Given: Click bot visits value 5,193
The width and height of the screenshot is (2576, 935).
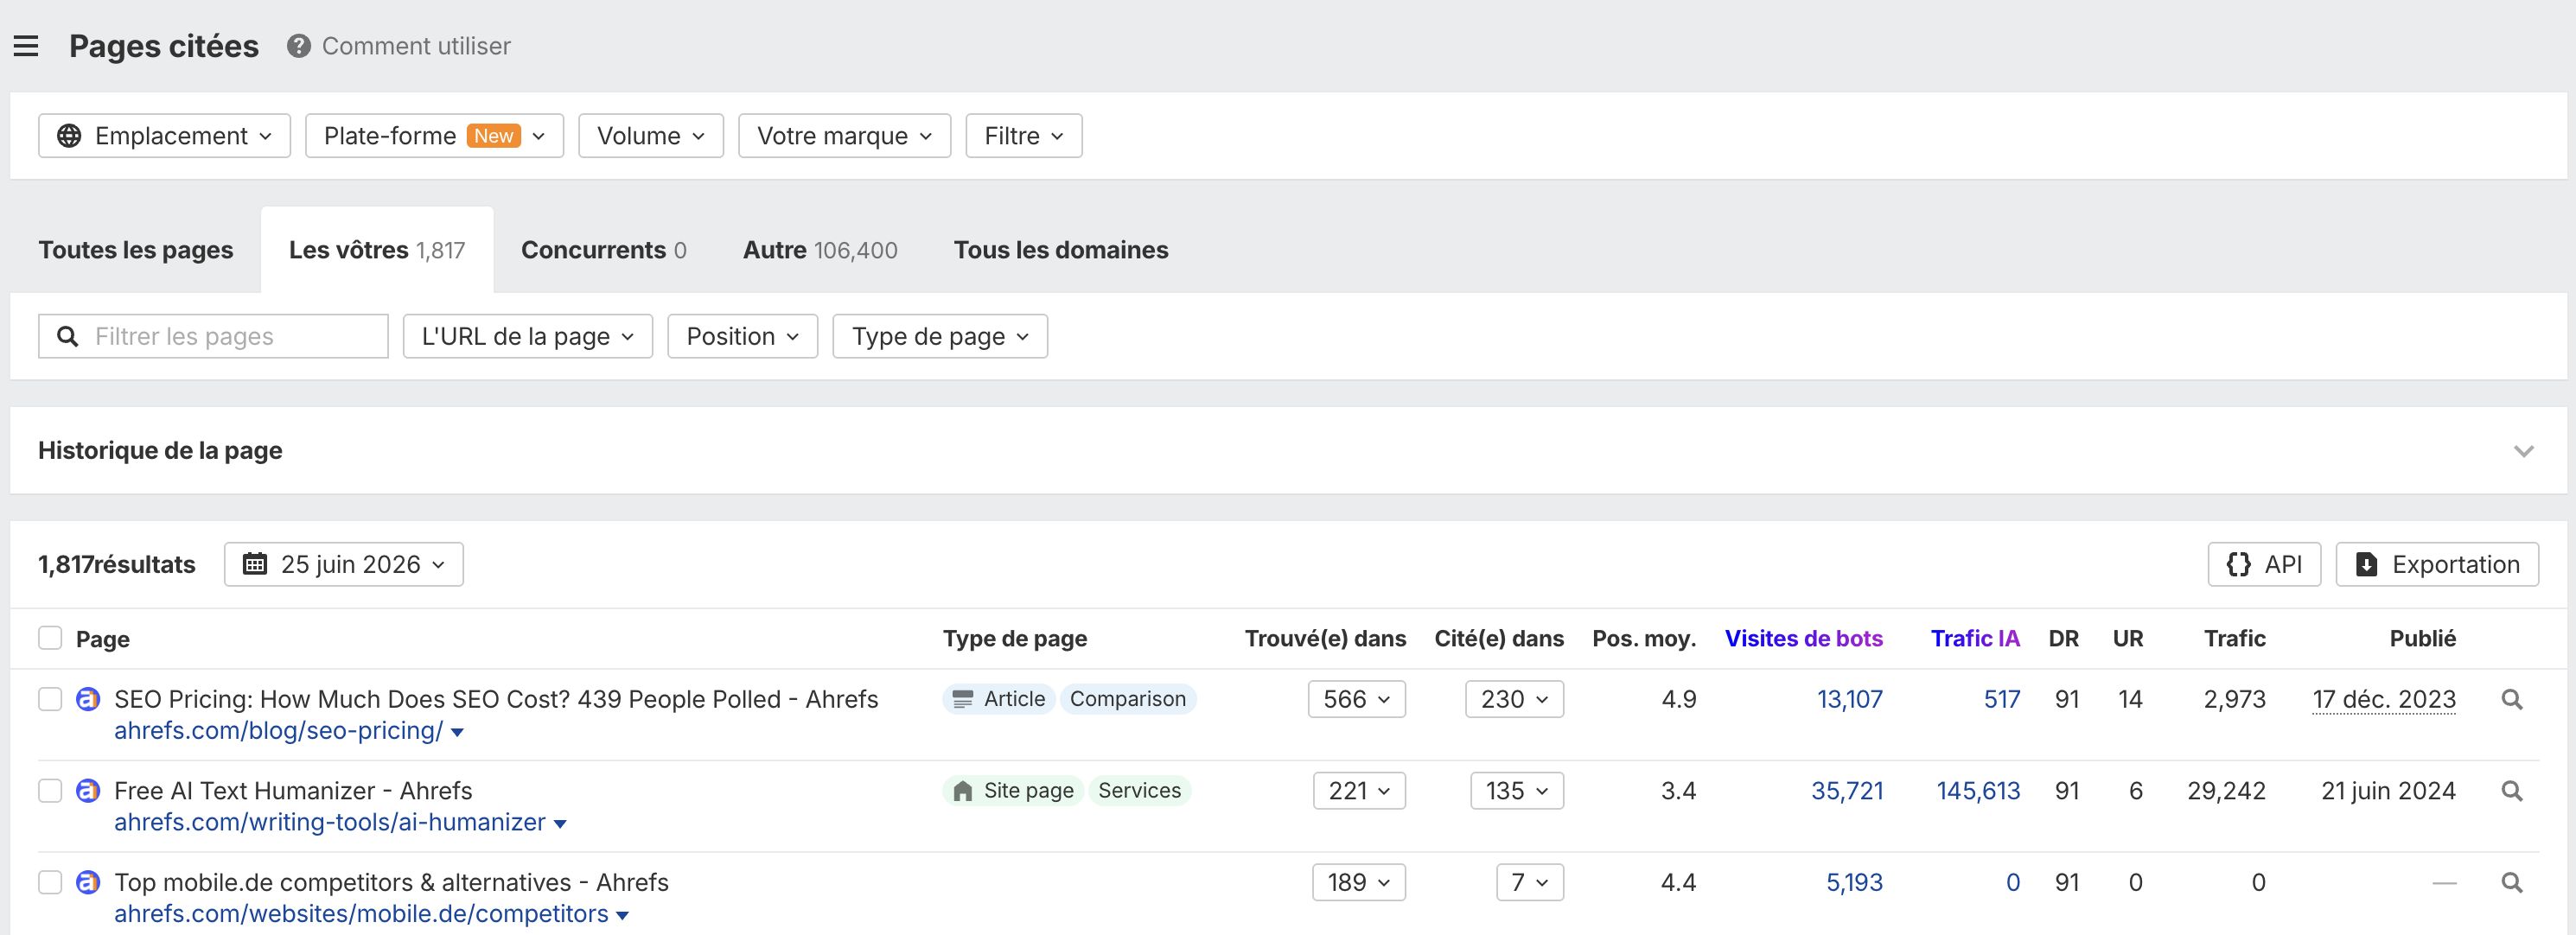Looking at the screenshot, I should pyautogui.click(x=1854, y=883).
